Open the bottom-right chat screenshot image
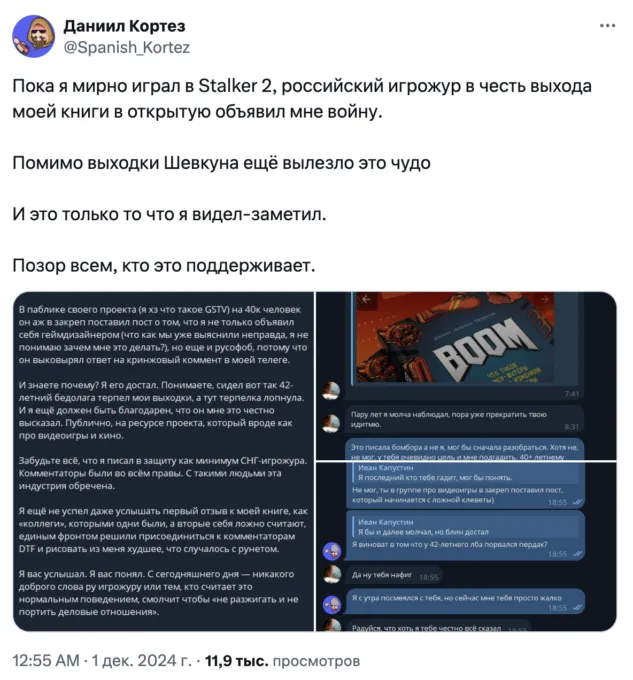The width and height of the screenshot is (633, 680). 466,547
